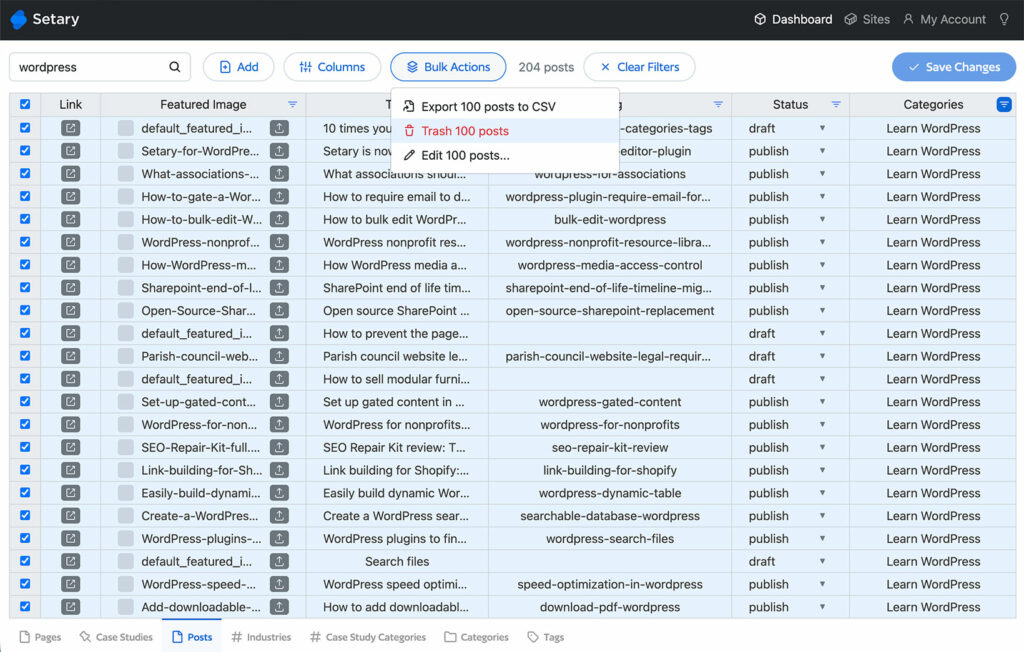Click filter icon in slug column header

[x=718, y=105]
